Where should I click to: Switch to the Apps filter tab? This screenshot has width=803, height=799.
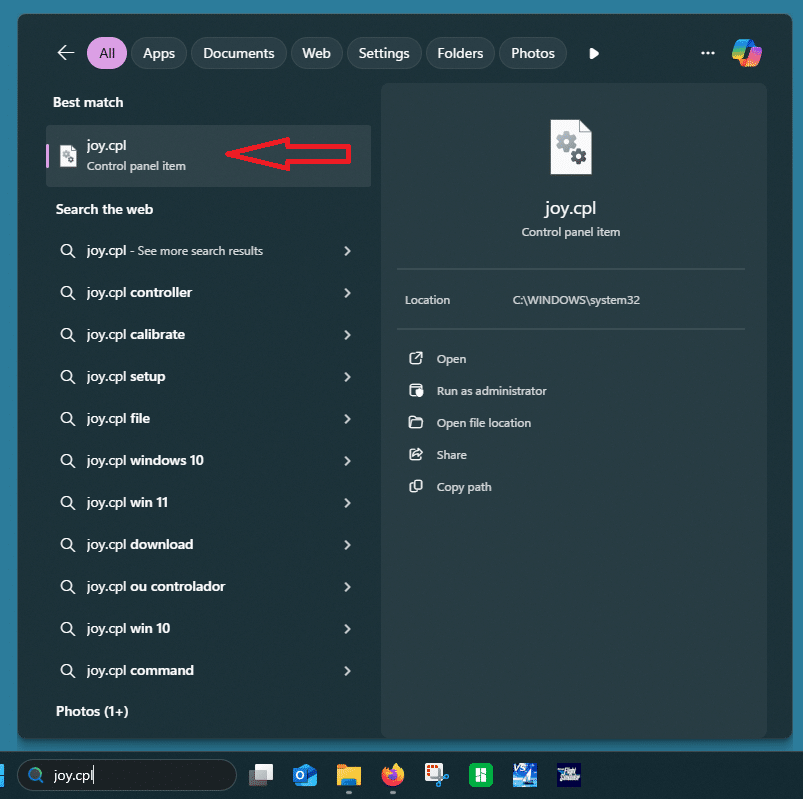[x=159, y=53]
